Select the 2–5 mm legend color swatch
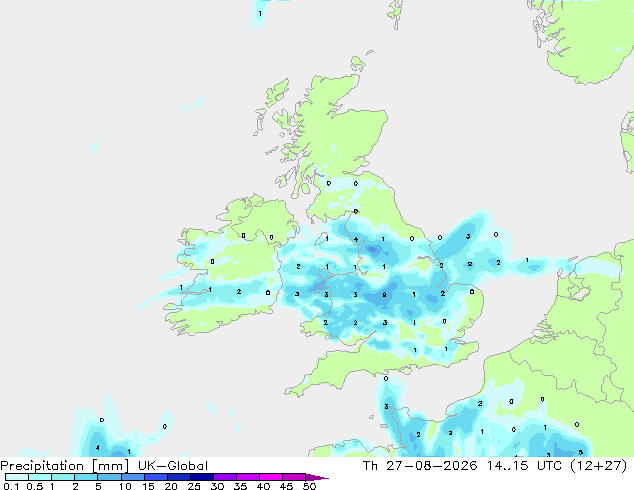Viewport: 634px width, 490px height. point(86,477)
